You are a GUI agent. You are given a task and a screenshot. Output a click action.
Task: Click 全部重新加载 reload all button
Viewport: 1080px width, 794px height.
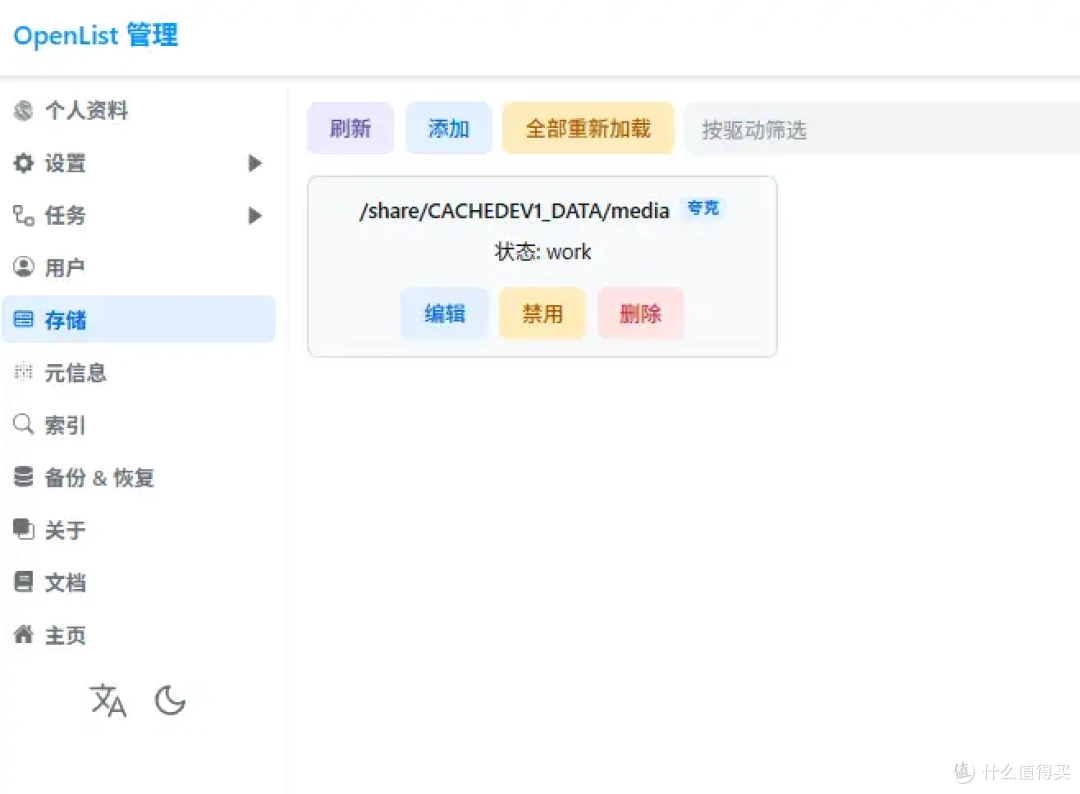tap(588, 128)
